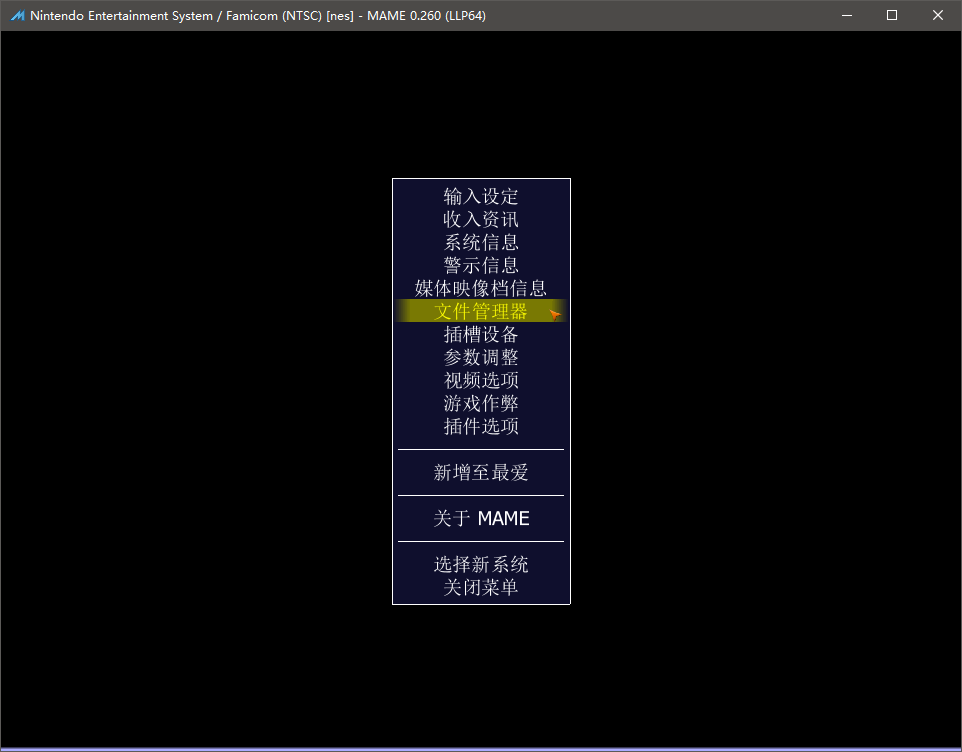Choose the 警示信息 entry
Screen dimensions: 962x752
pyautogui.click(x=481, y=265)
